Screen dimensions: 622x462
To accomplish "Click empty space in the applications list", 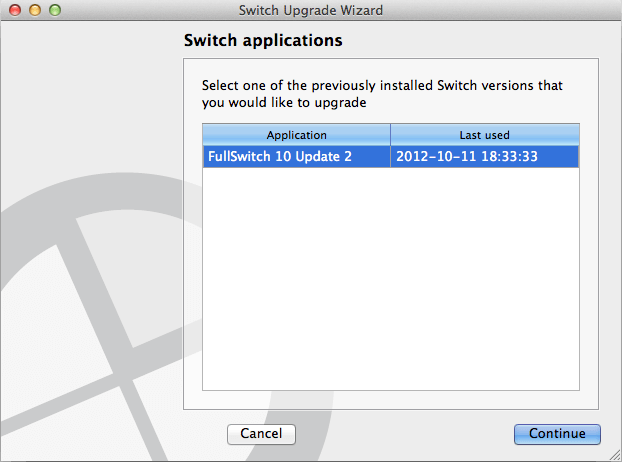I will click(391, 278).
